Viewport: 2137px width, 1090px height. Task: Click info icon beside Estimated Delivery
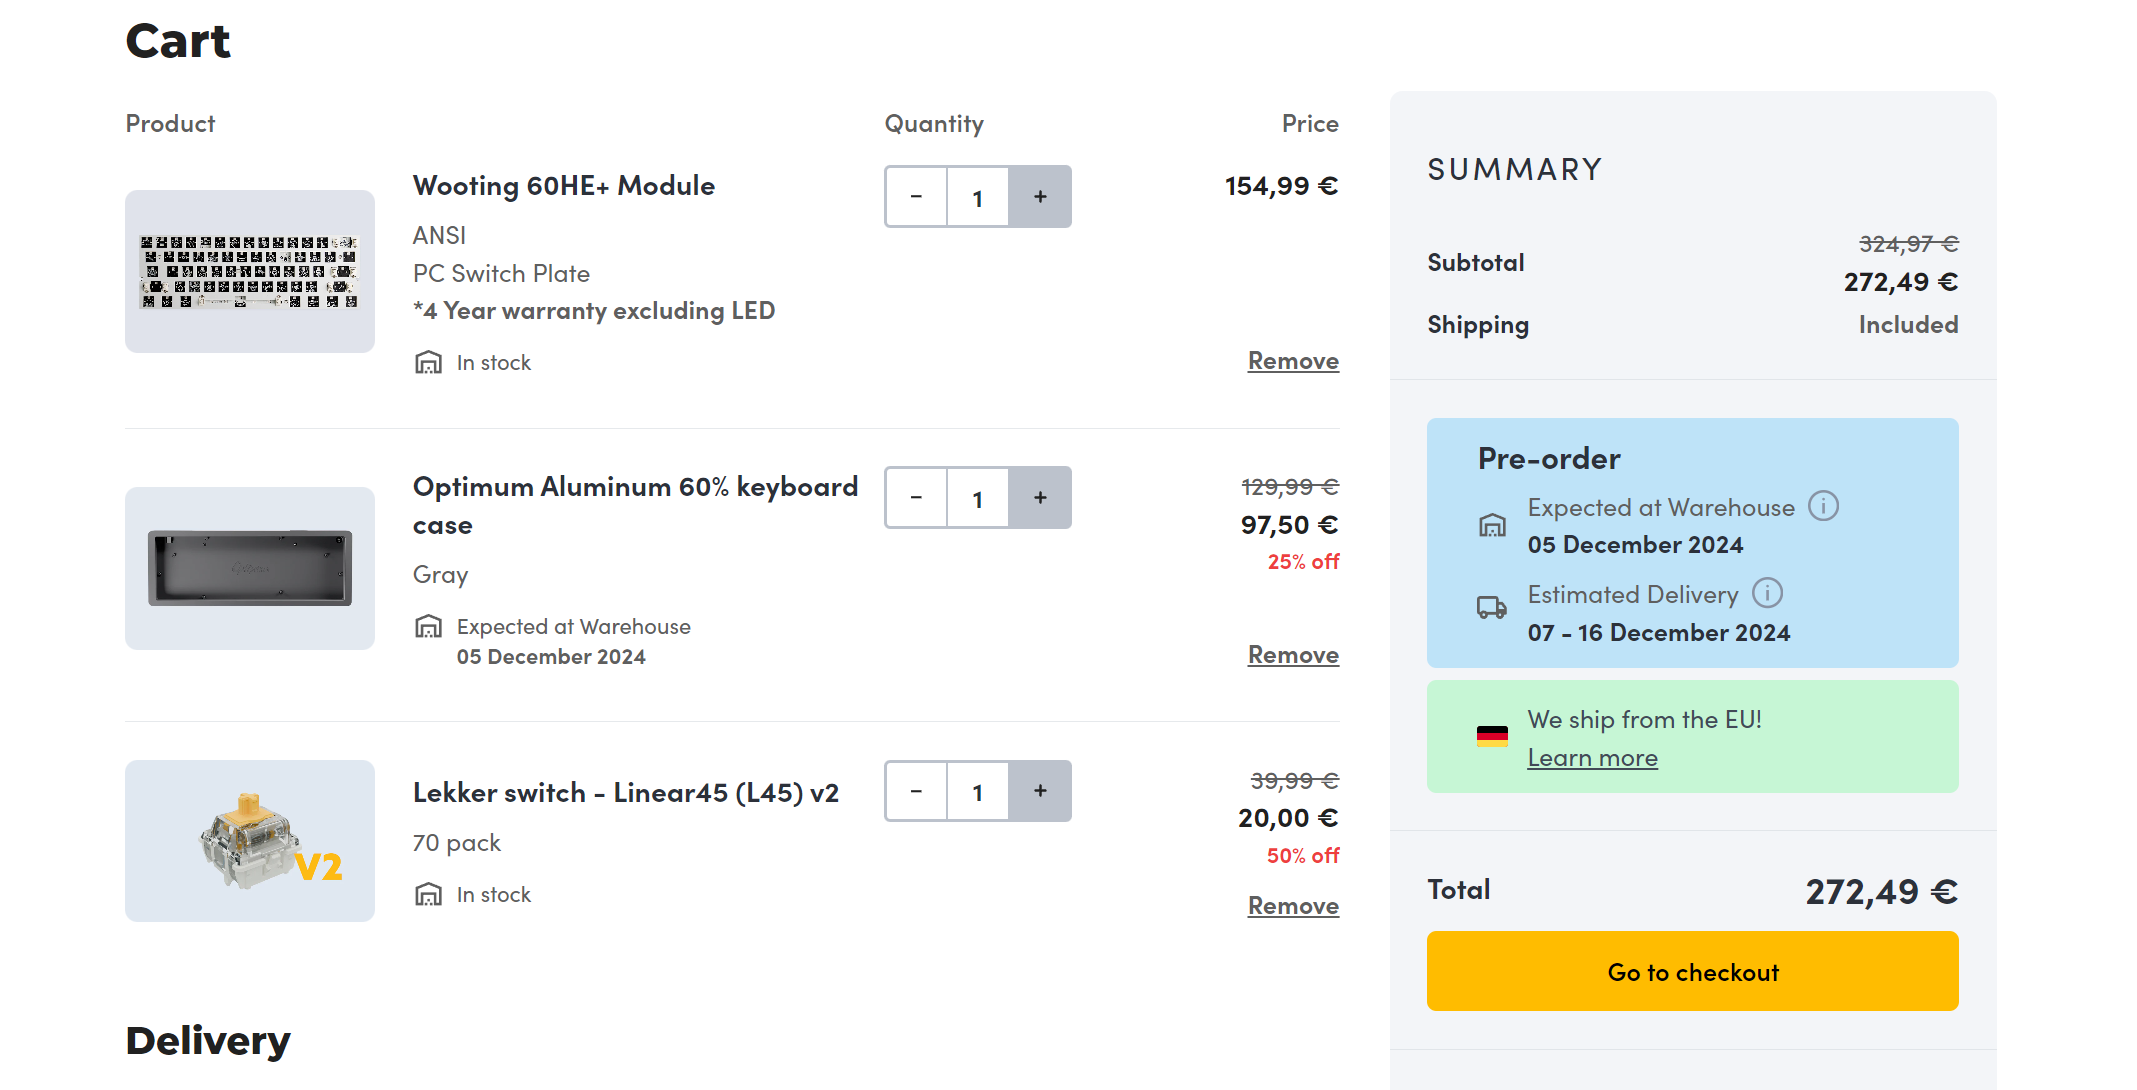[x=1767, y=593]
